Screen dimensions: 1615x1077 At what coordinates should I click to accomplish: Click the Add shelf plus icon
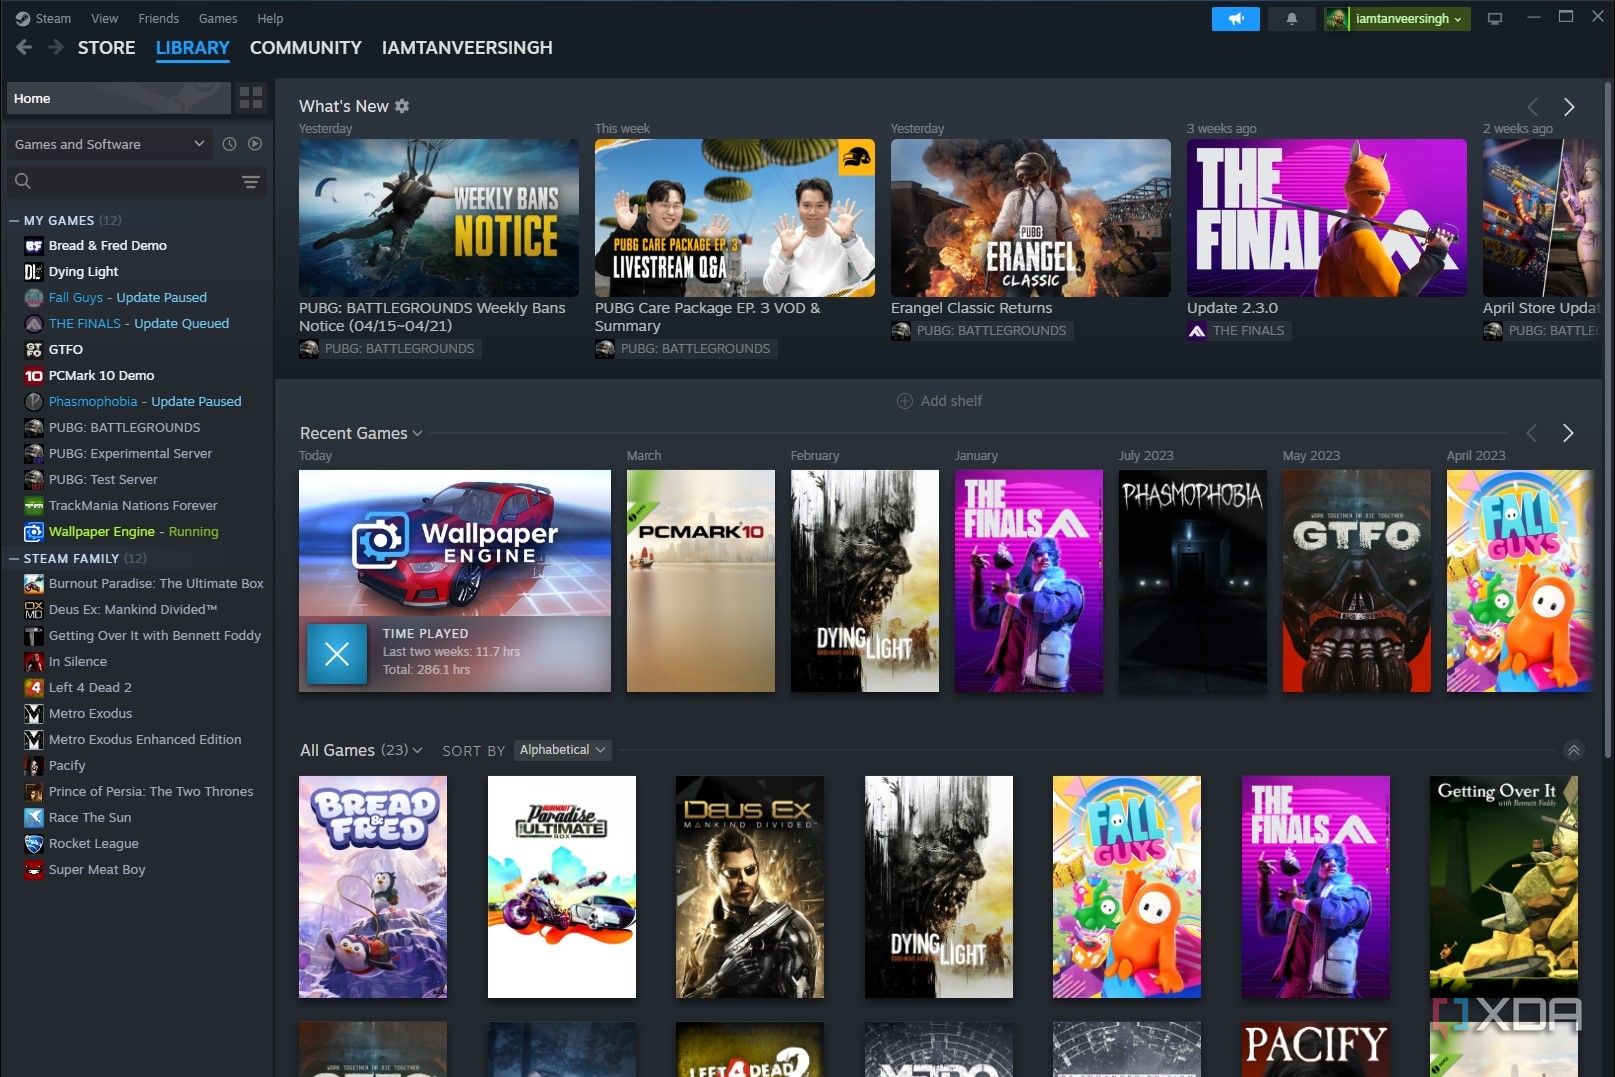coord(904,401)
